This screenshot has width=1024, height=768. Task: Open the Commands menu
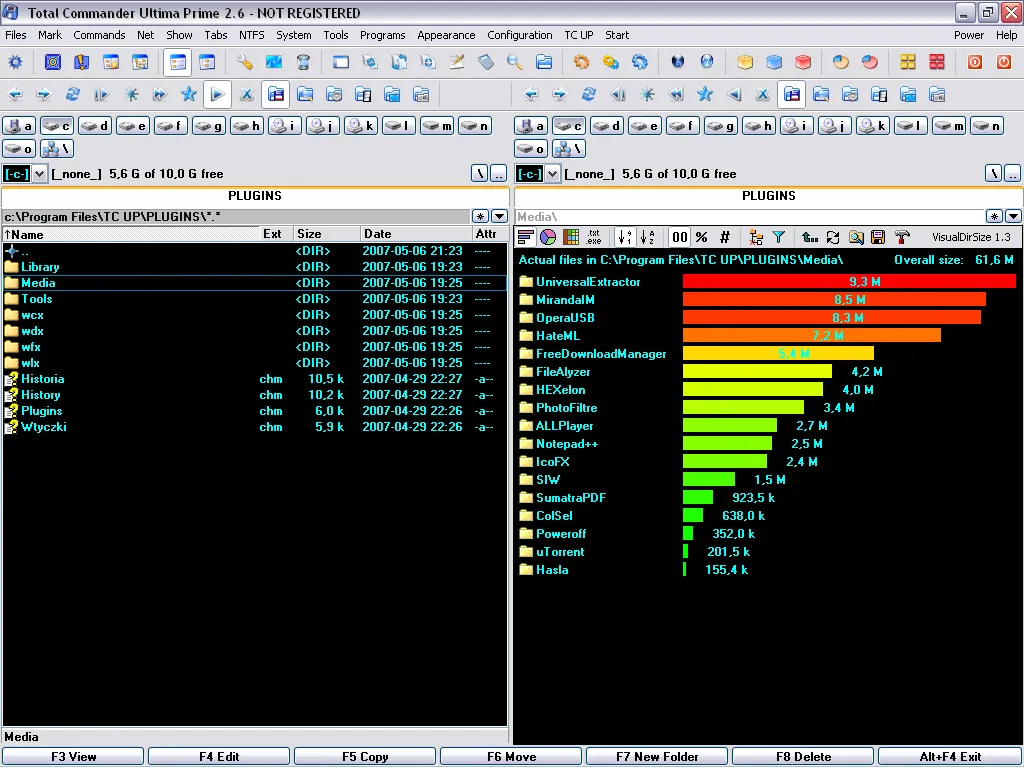click(99, 35)
